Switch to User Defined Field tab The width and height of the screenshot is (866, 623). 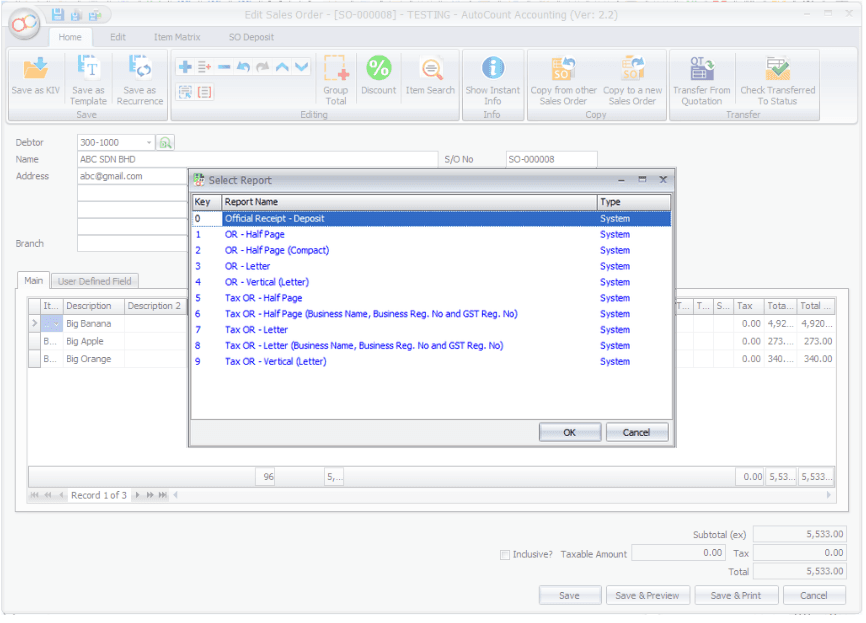[x=95, y=281]
